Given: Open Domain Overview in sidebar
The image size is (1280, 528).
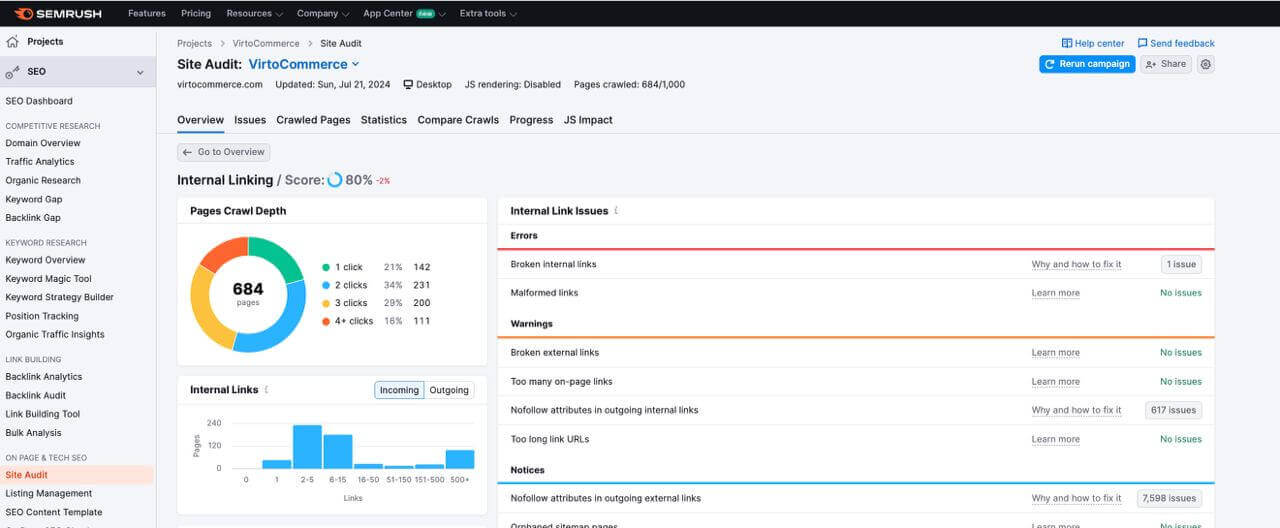Looking at the screenshot, I should pyautogui.click(x=43, y=143).
